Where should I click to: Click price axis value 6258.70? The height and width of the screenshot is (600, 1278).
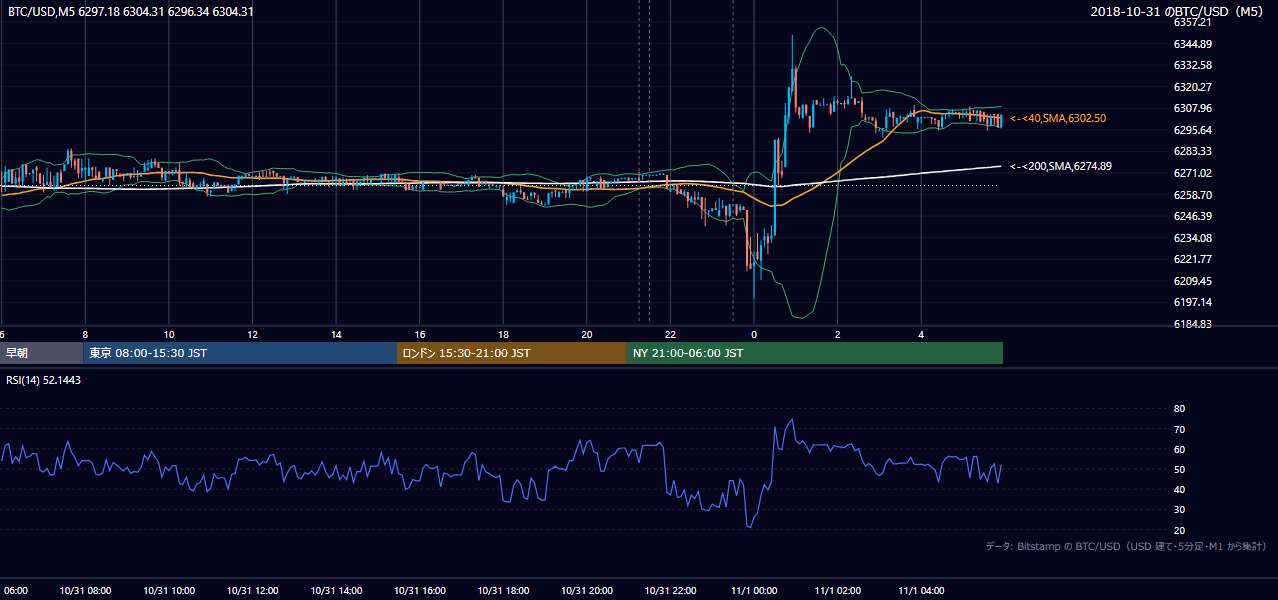1193,195
